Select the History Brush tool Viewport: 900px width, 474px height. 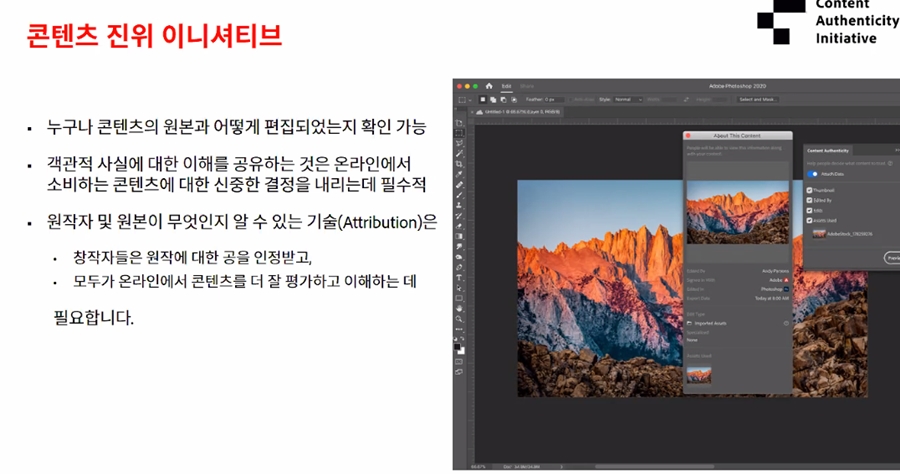coord(459,216)
